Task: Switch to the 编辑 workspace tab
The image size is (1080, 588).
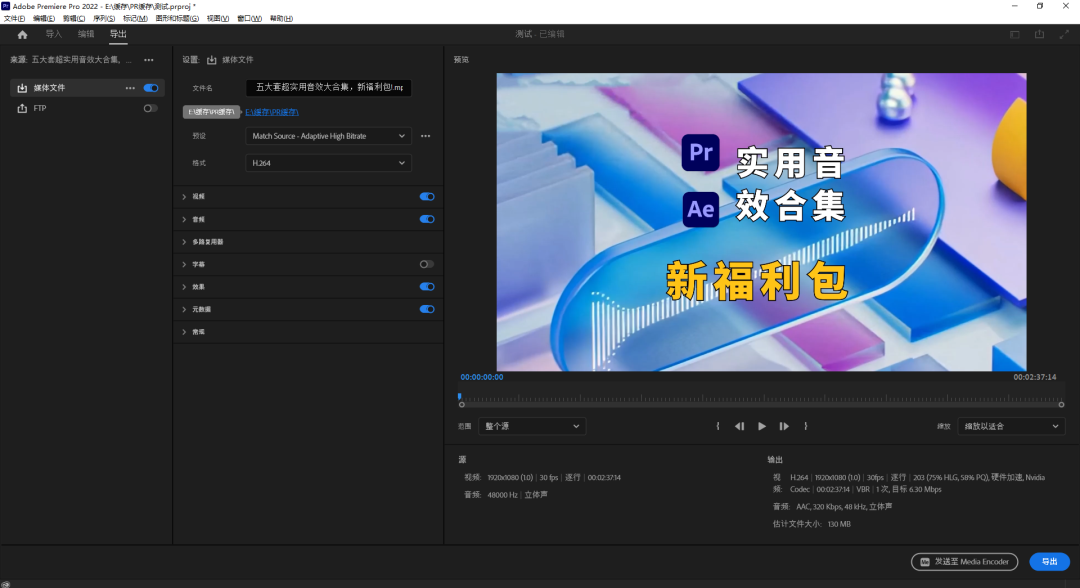Action: point(87,34)
